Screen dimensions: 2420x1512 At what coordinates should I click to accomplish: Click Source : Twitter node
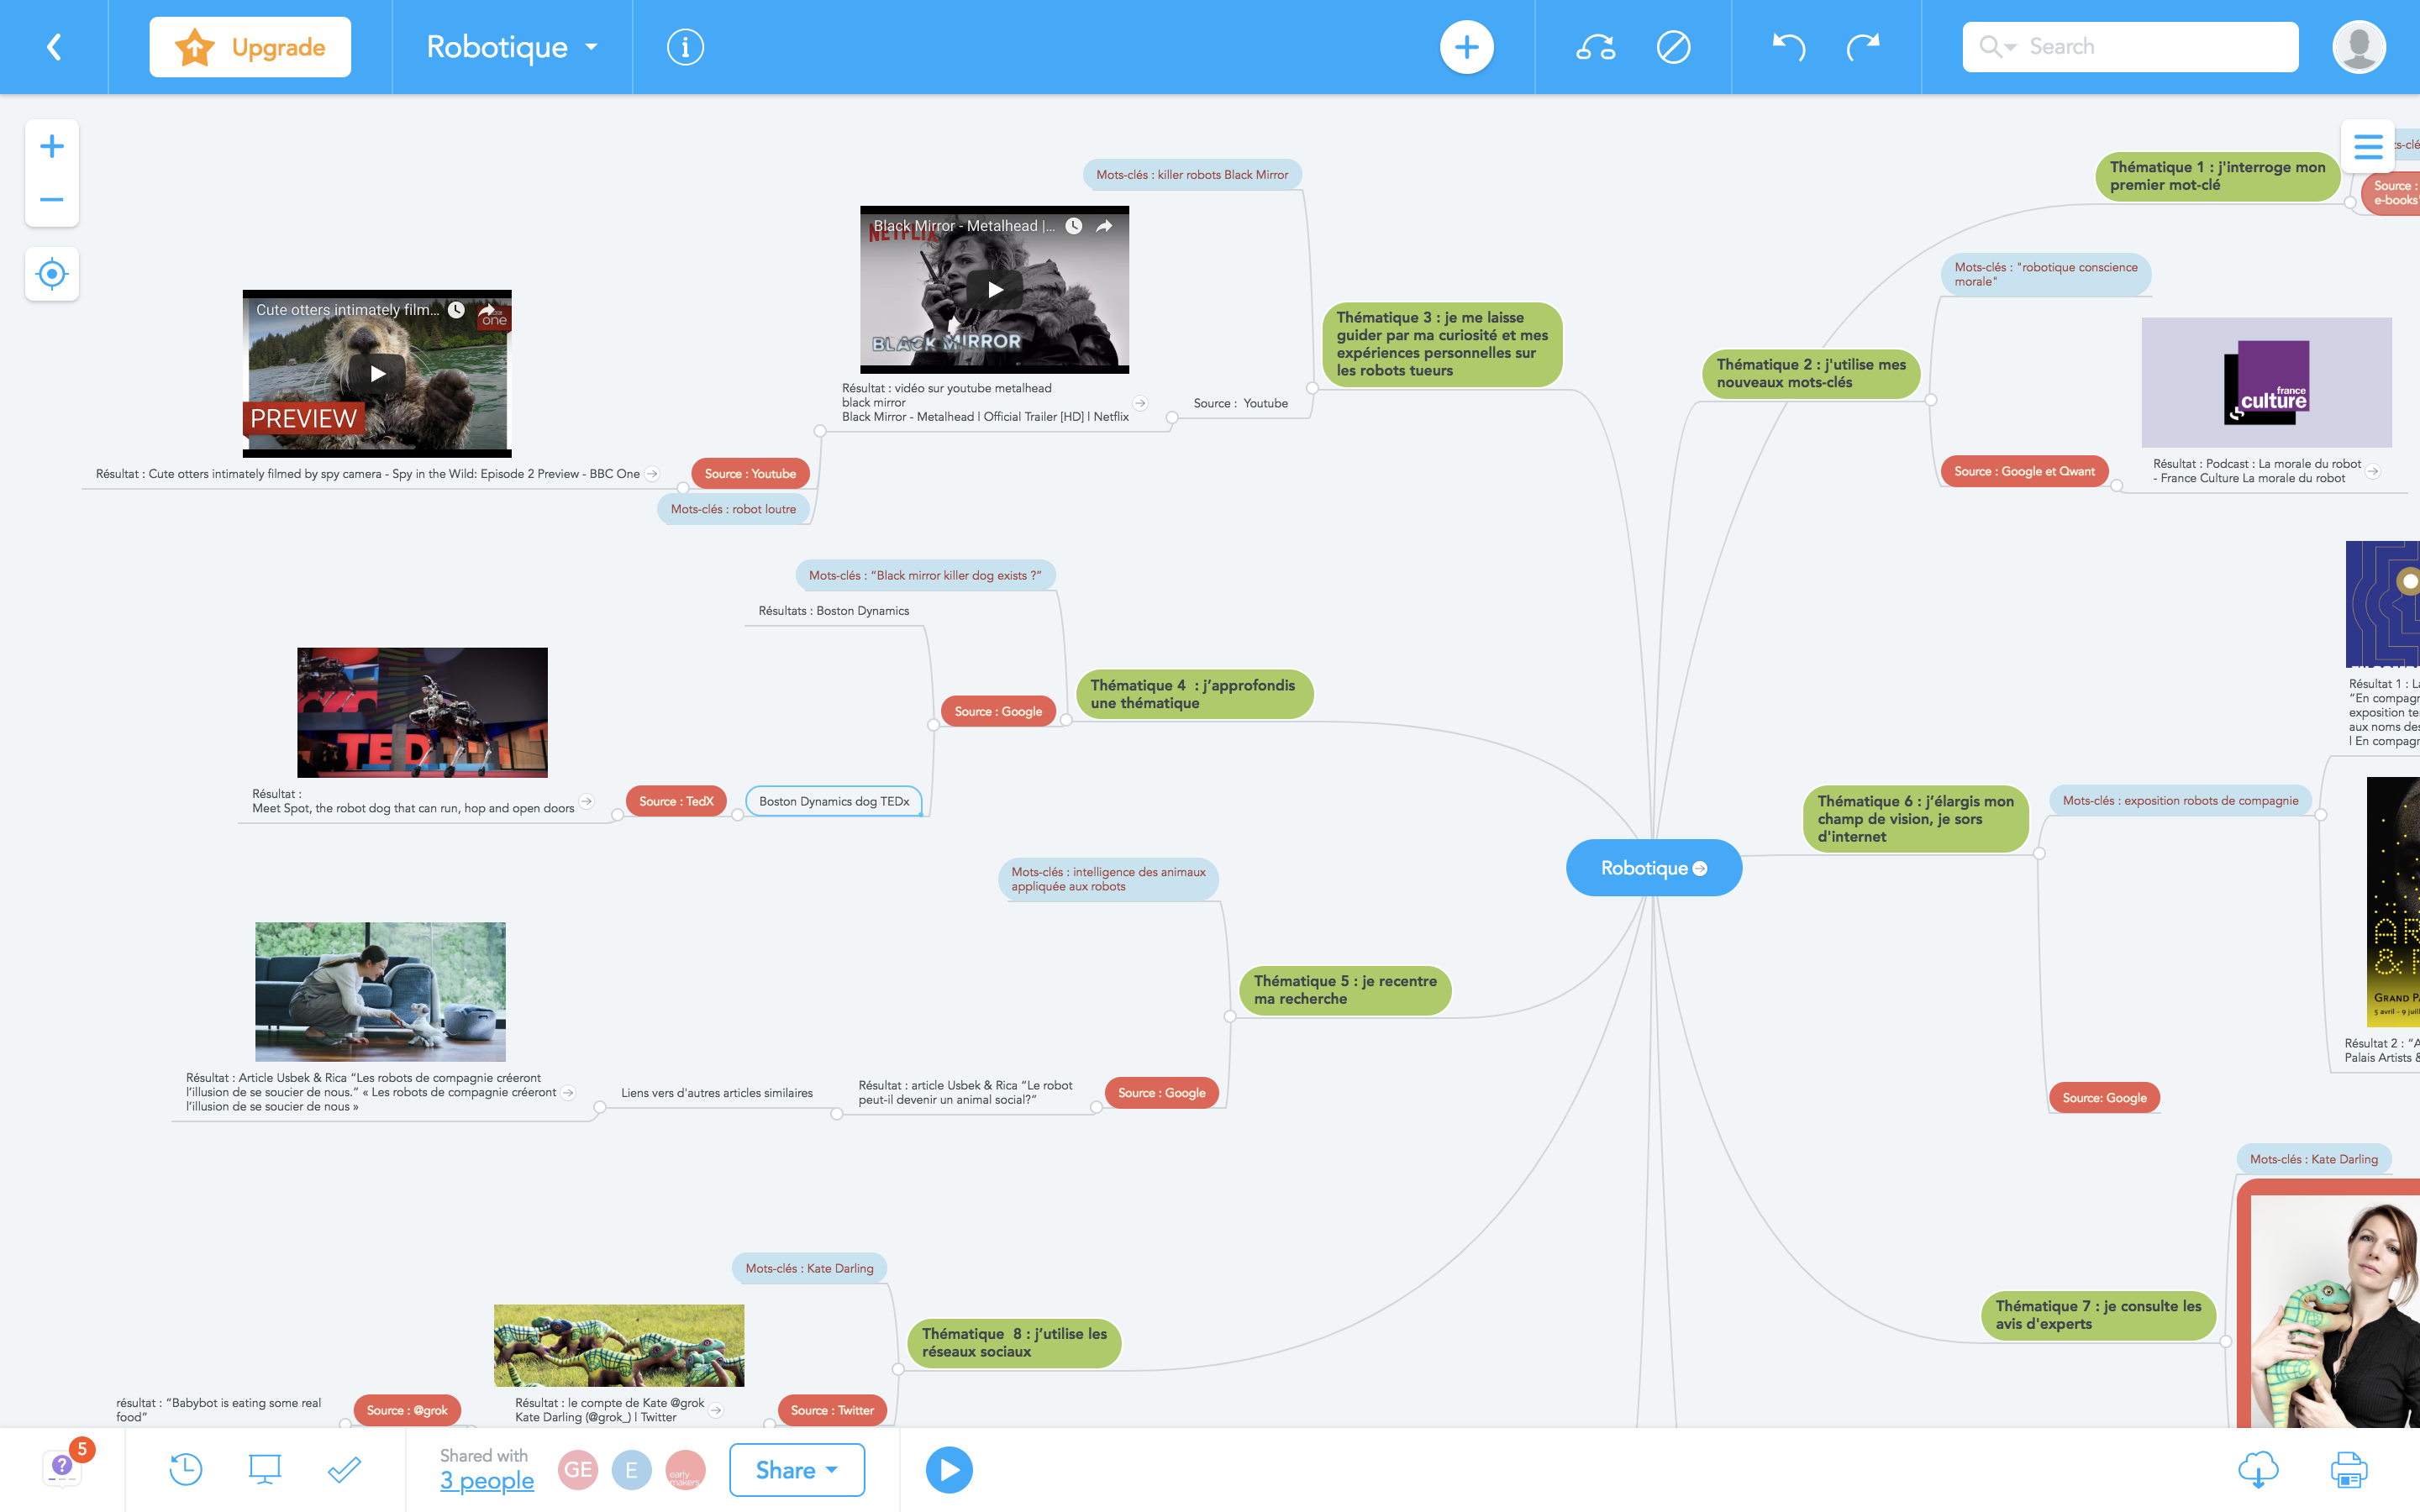832,1410
